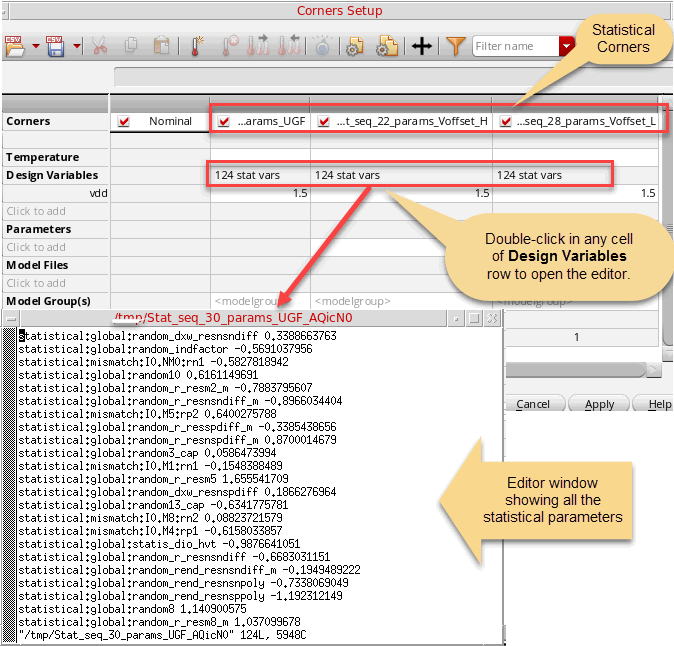
Task: Open the dropdown arrow beside Load CSV
Action: 36,46
